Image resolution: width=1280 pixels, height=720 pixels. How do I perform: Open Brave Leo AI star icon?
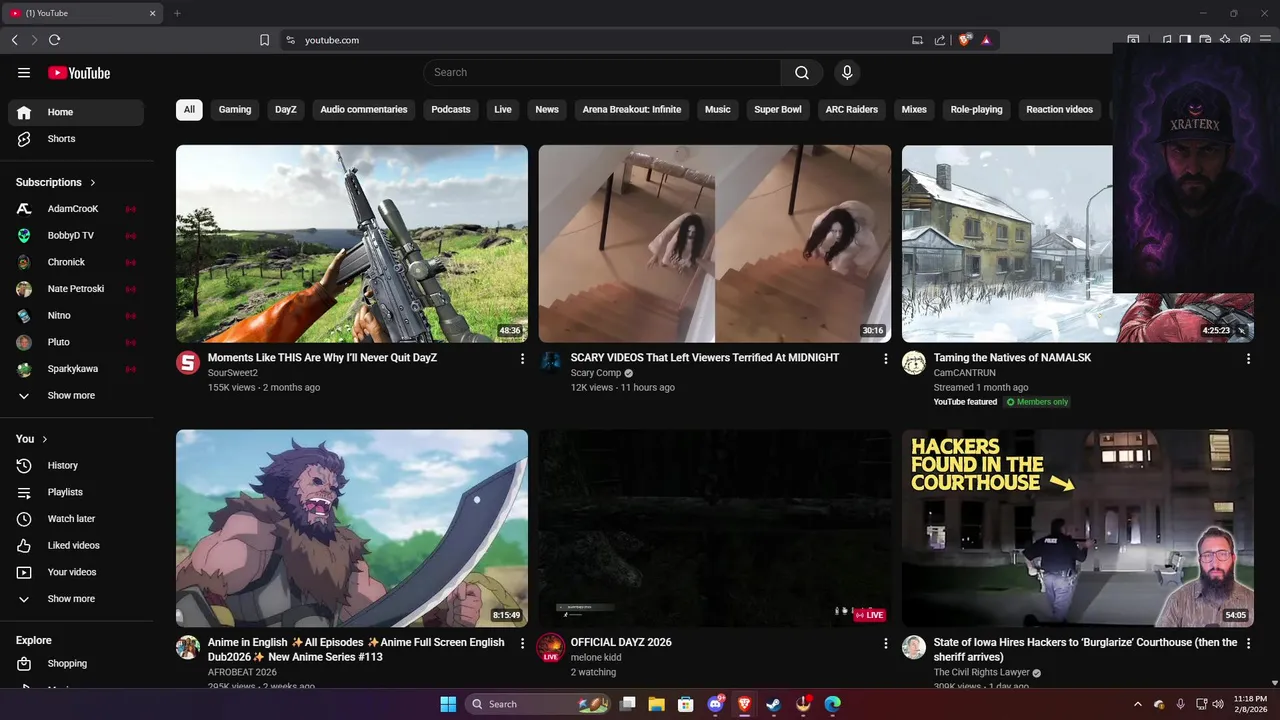click(x=1225, y=40)
